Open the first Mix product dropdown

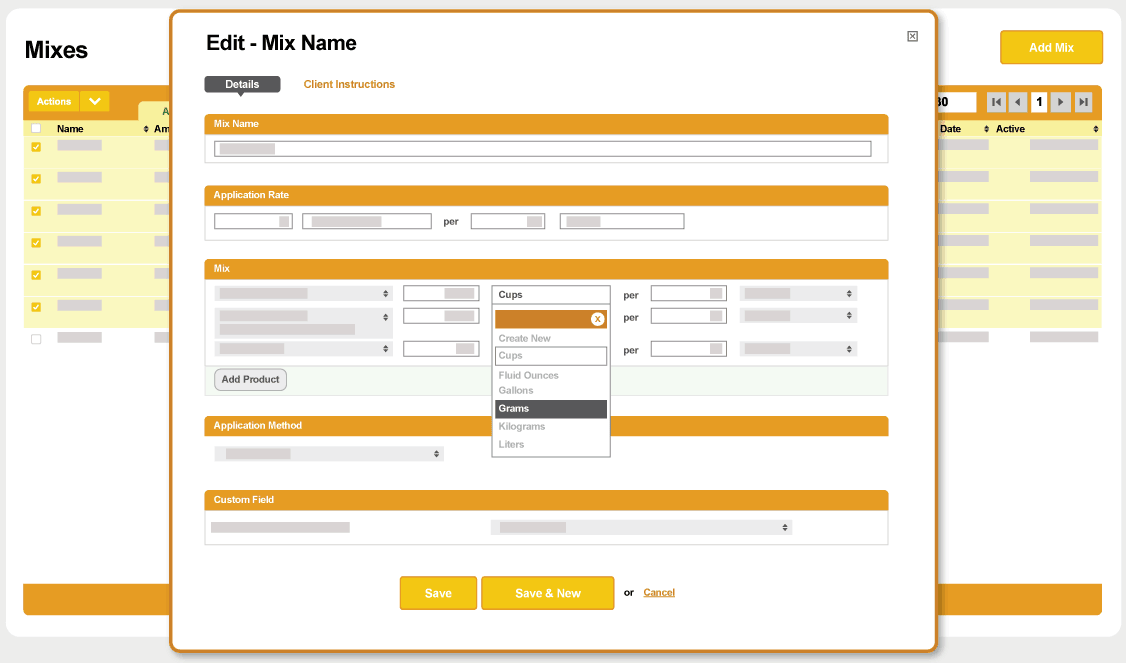click(x=303, y=294)
